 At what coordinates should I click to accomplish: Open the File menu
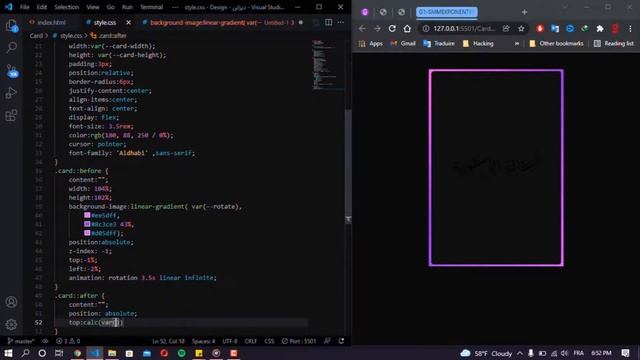point(24,7)
